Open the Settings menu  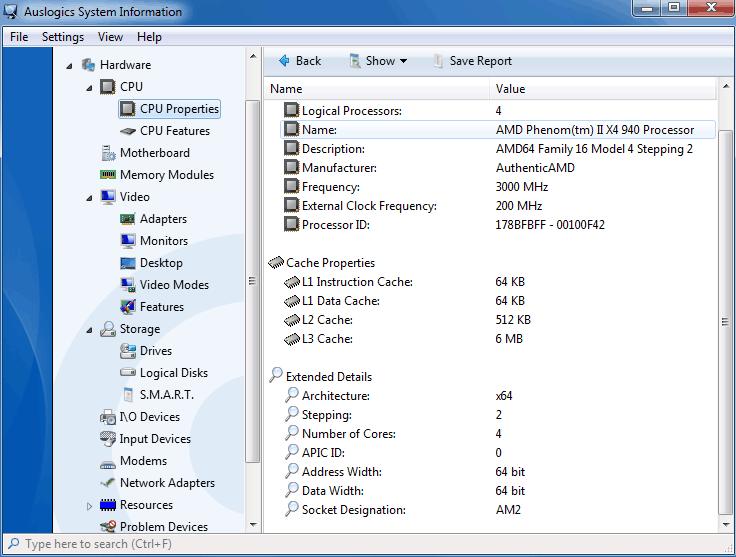[x=63, y=37]
